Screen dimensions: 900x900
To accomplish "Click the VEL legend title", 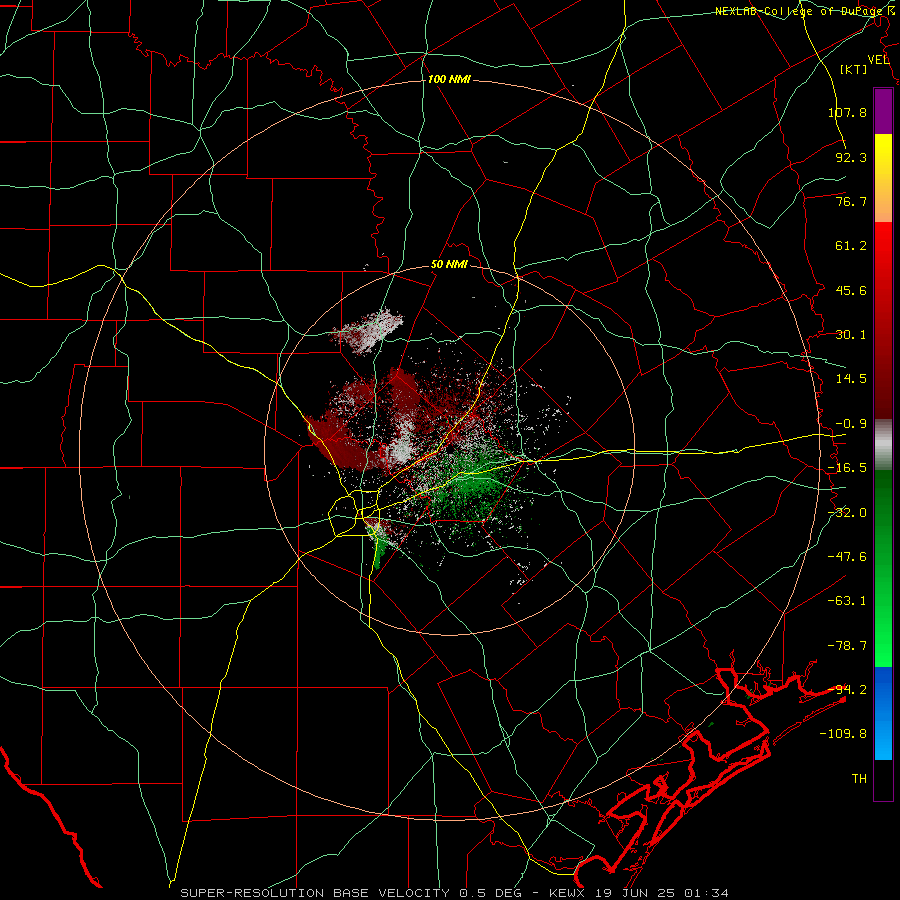I will [879, 60].
